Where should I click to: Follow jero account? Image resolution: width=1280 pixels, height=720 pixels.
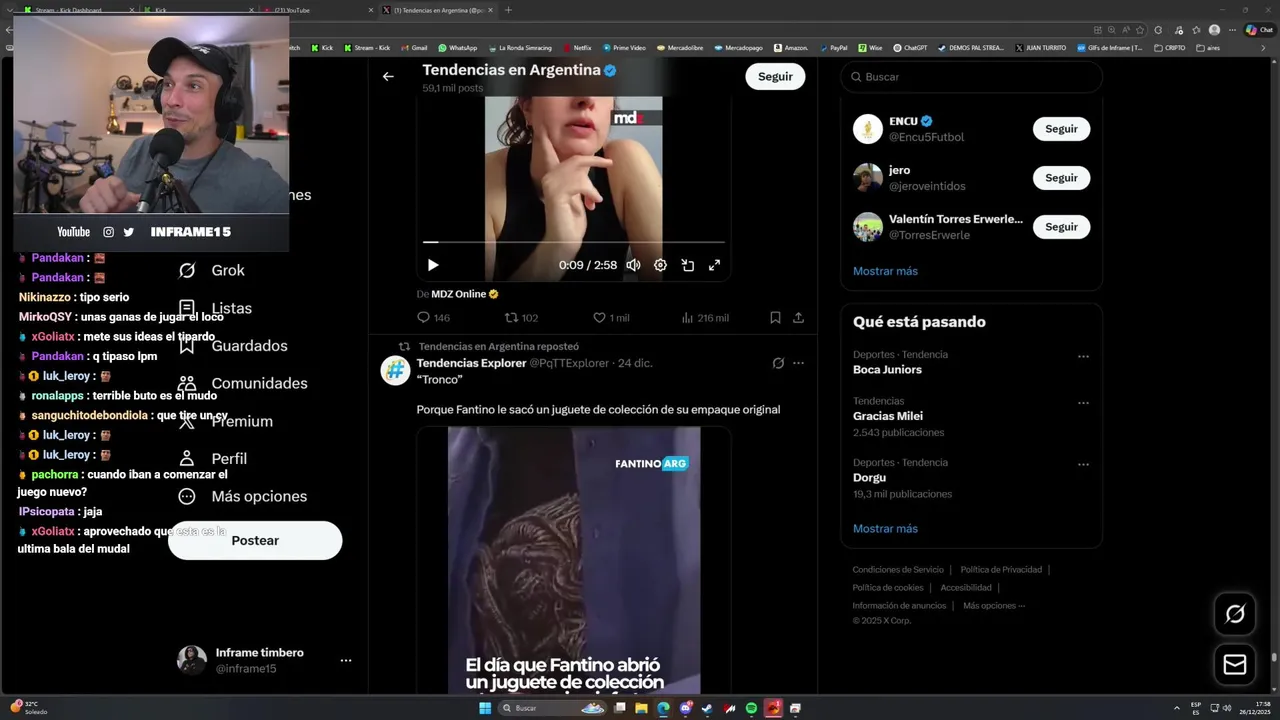(x=1061, y=178)
